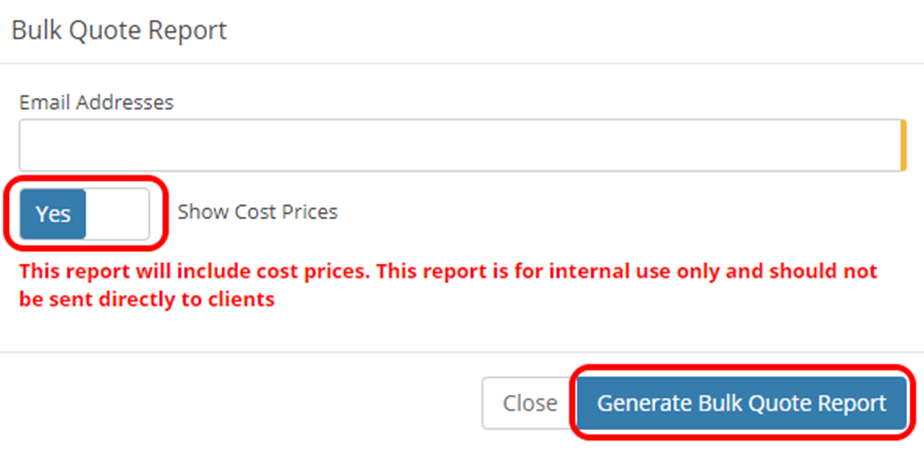Screen dimensions: 924x450
Task: Focus the email recipients text box
Action: 460,146
